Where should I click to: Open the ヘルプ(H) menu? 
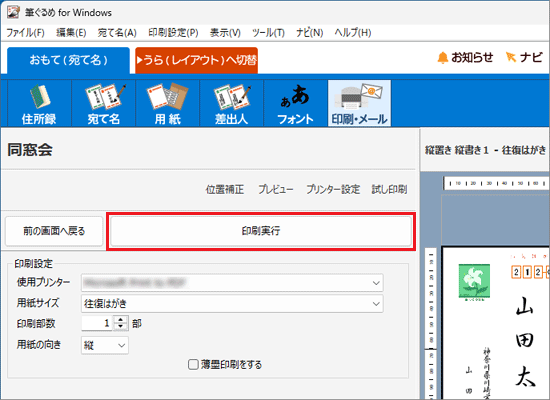[x=353, y=33]
